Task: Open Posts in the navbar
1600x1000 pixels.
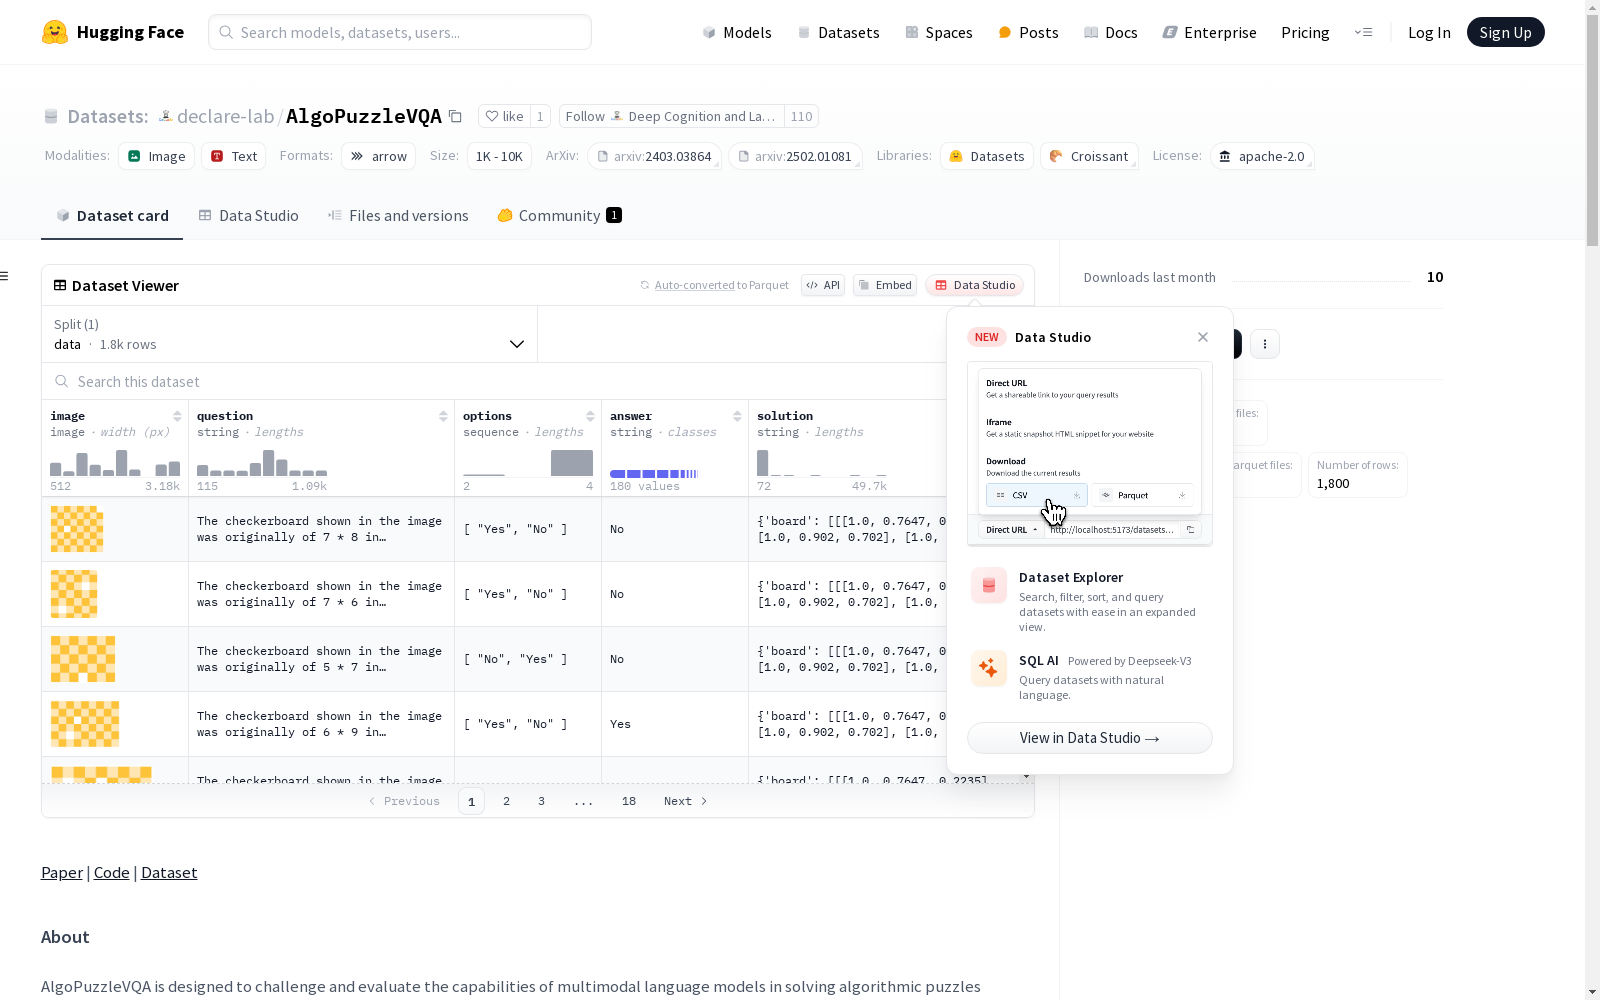Action: coord(1028,32)
